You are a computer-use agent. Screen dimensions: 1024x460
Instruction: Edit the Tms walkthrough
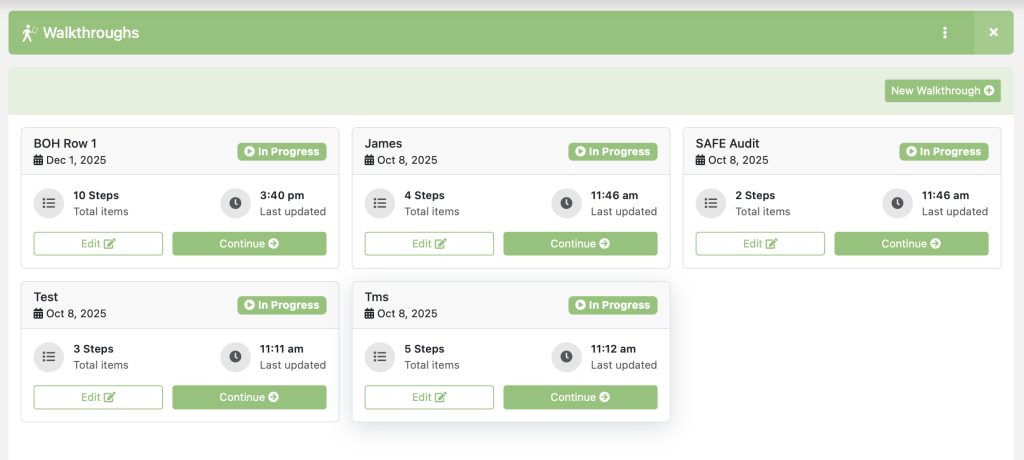point(429,398)
